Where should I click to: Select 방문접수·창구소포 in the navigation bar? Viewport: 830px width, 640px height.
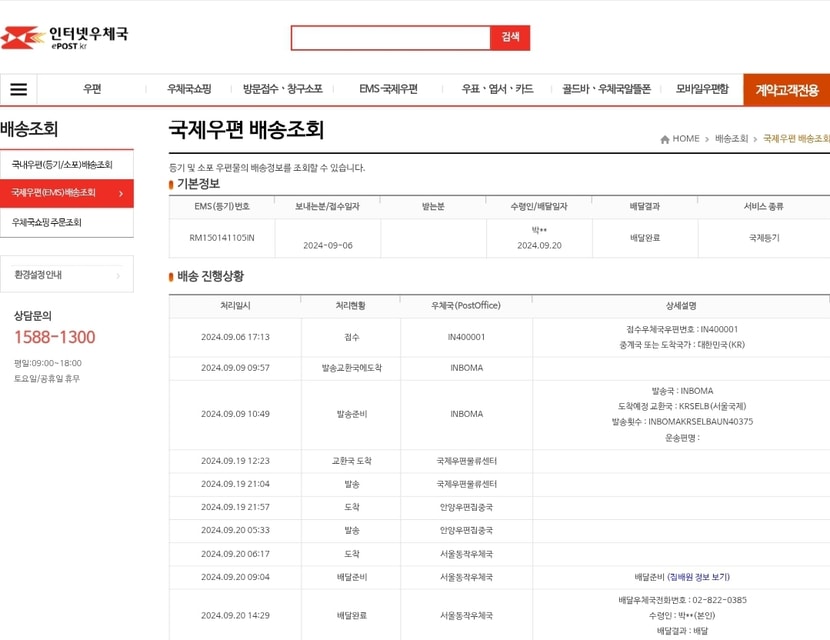(x=283, y=89)
